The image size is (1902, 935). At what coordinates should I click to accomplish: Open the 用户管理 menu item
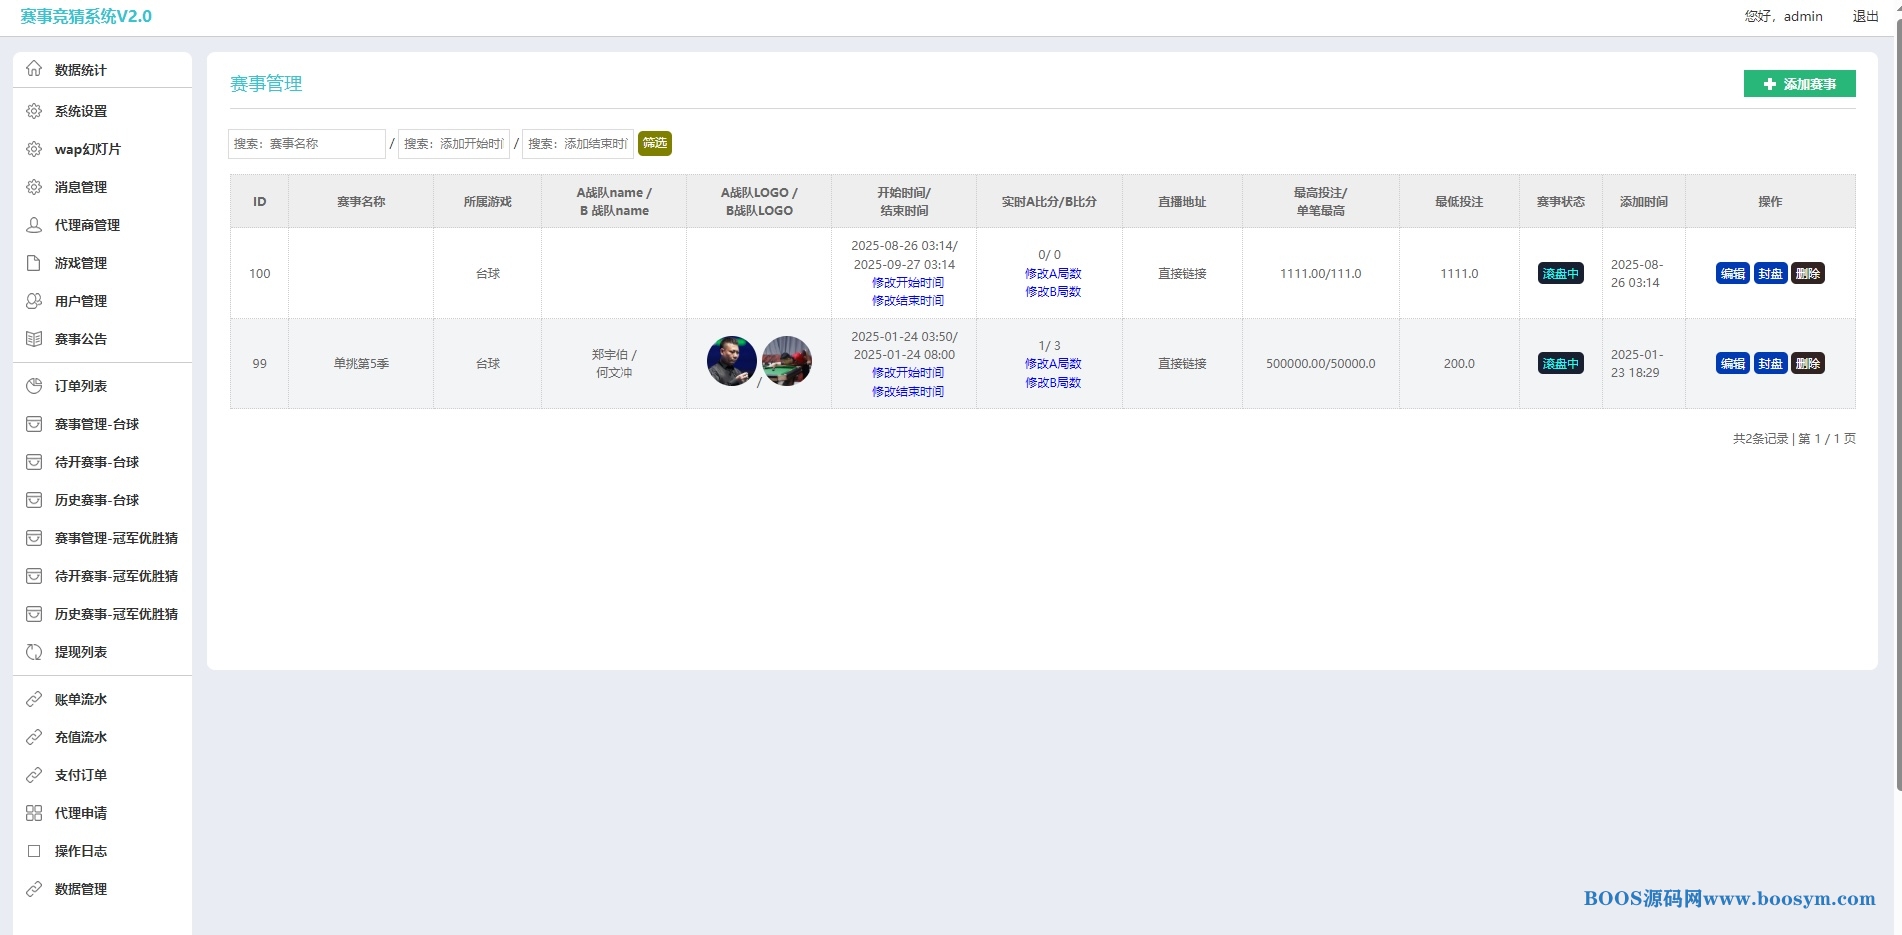coord(81,301)
